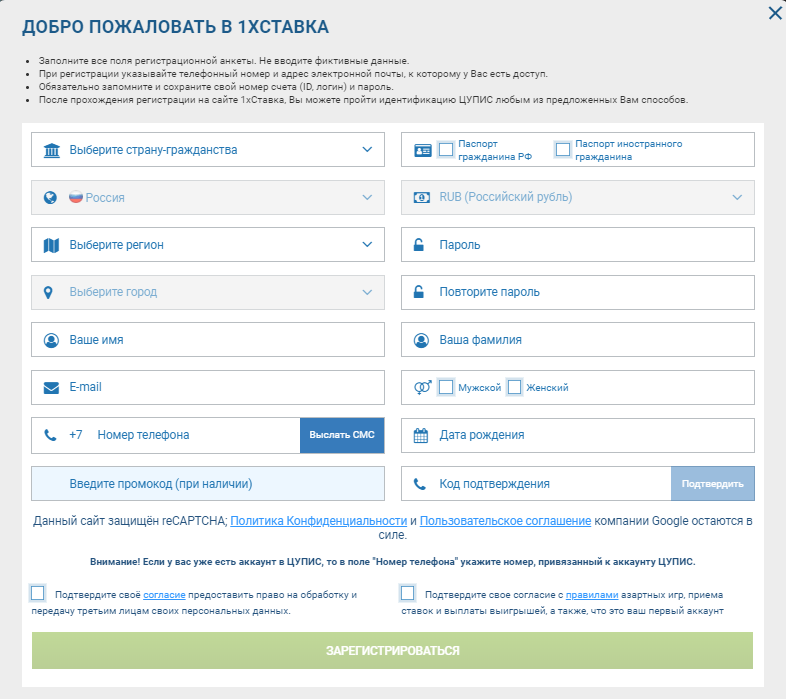
Task: Click the ID card passport icon
Action: (423, 150)
